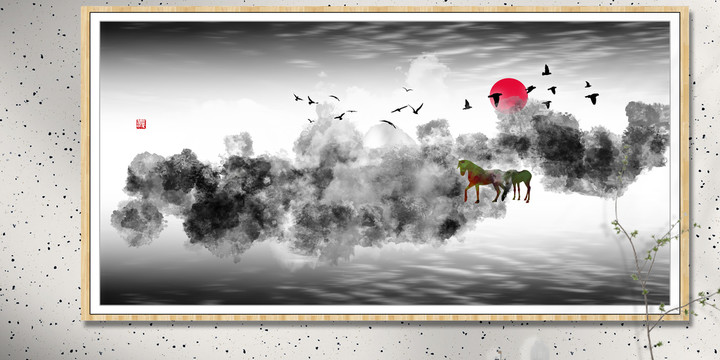The image size is (720, 360).
Task: Click the wooden frame's top edge
Action: pyautogui.click(x=385, y=9)
